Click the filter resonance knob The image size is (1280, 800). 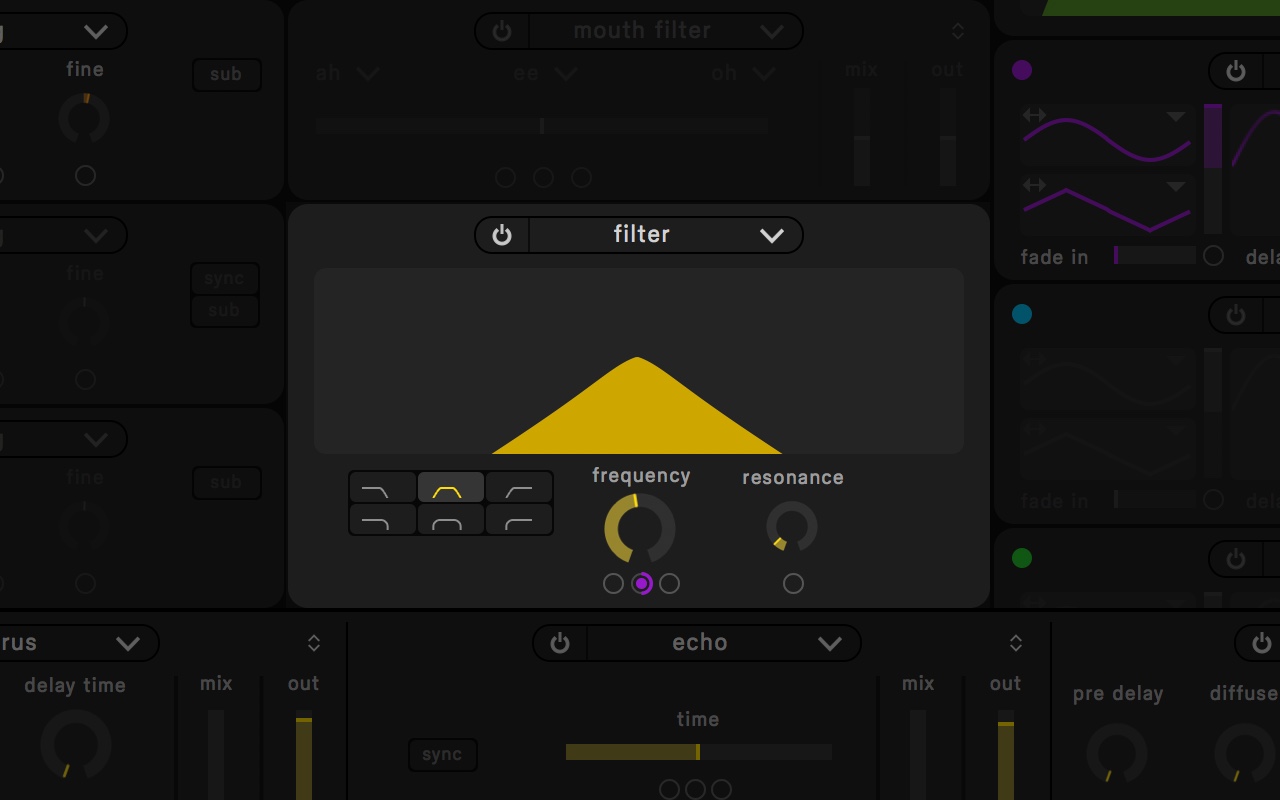click(x=792, y=527)
